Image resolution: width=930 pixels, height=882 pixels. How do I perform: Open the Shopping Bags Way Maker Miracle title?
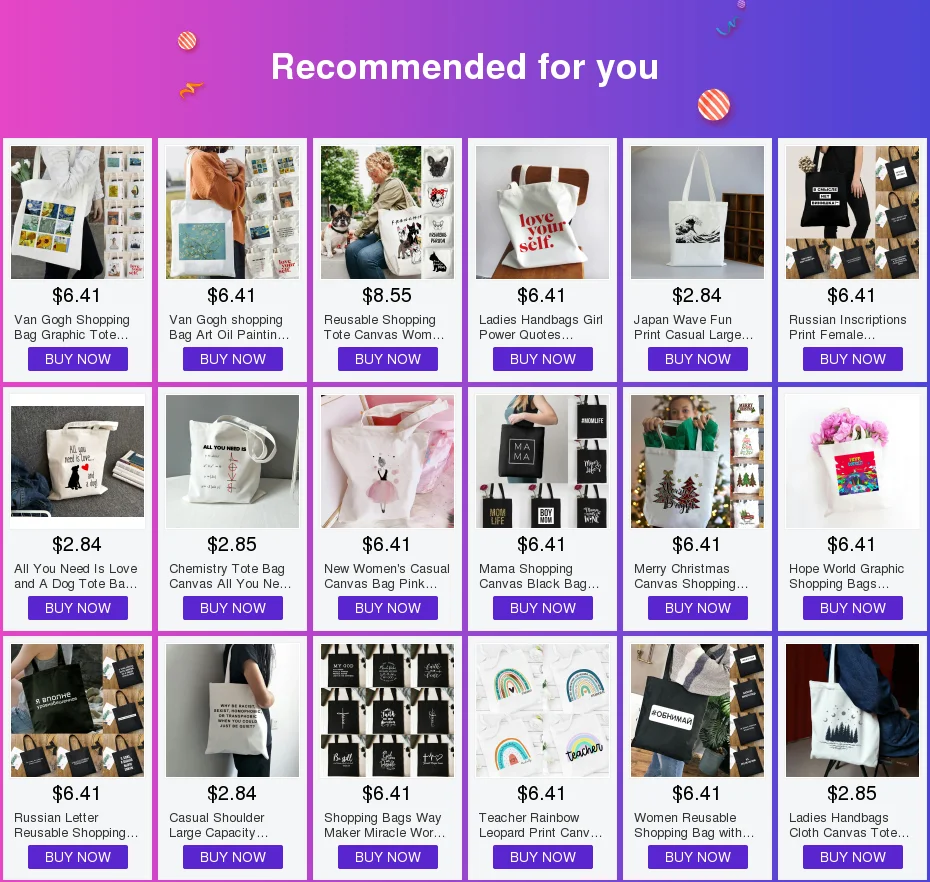pos(384,825)
